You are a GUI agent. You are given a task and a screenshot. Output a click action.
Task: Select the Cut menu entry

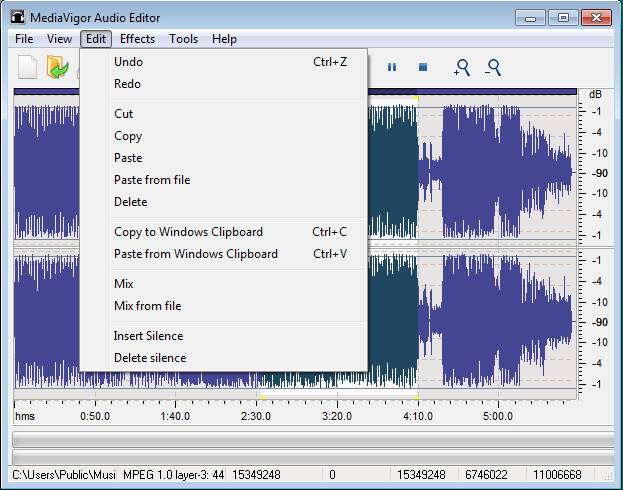point(123,114)
